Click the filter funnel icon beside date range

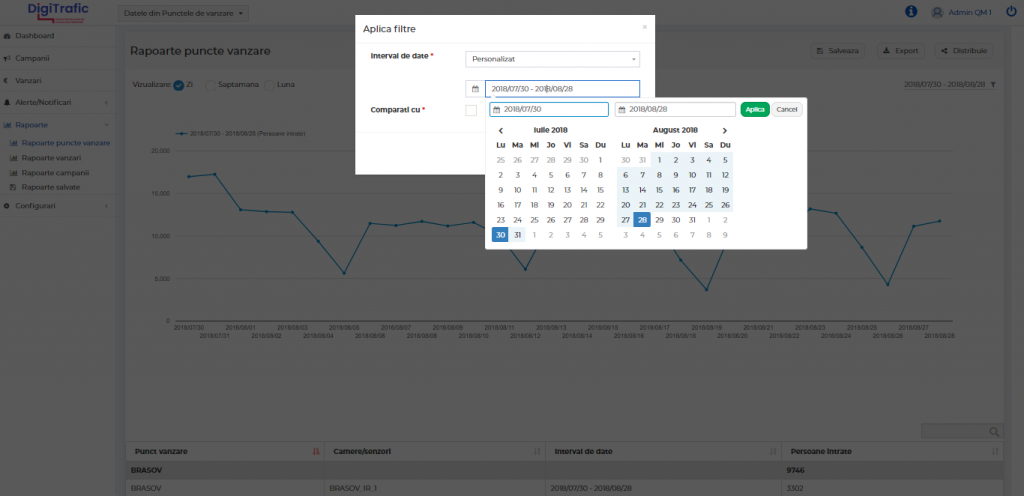pyautogui.click(x=993, y=85)
